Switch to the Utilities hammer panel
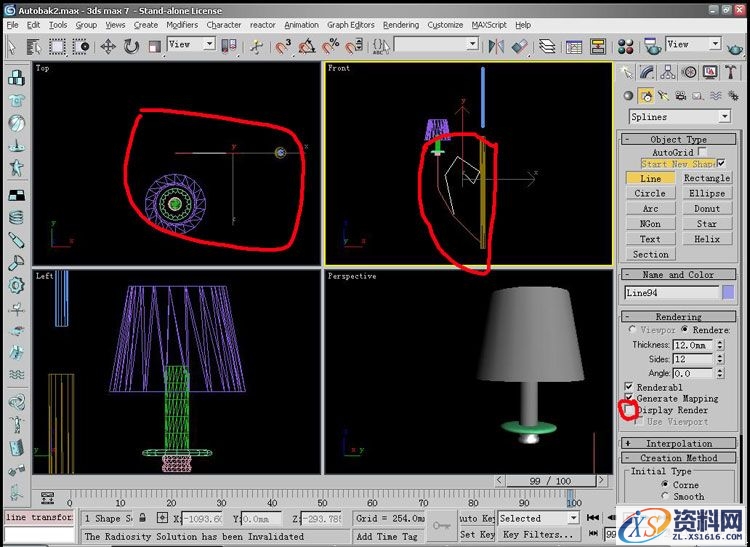This screenshot has height=547, width=750. click(730, 72)
